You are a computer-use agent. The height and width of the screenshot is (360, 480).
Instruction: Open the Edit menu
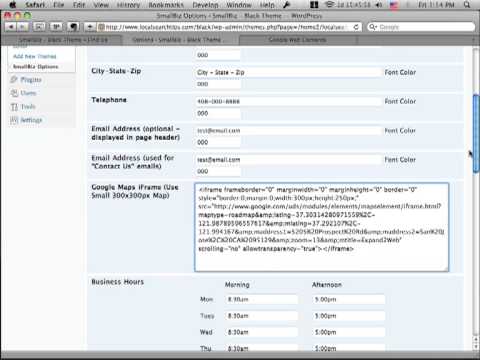pos(79,5)
